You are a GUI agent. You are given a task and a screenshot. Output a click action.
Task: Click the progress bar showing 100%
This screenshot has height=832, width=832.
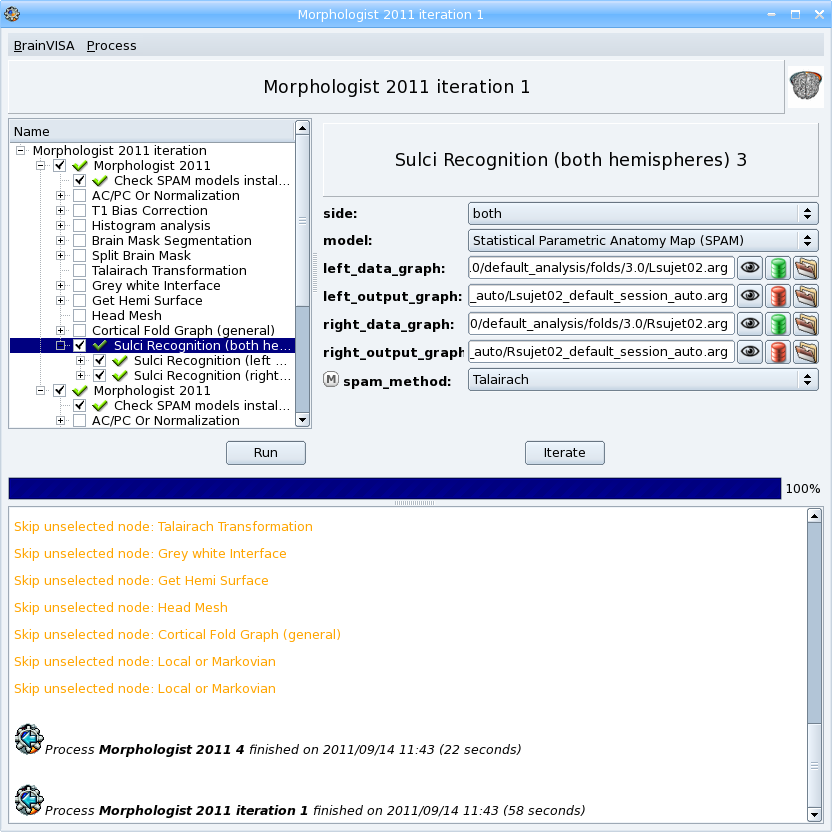click(394, 488)
